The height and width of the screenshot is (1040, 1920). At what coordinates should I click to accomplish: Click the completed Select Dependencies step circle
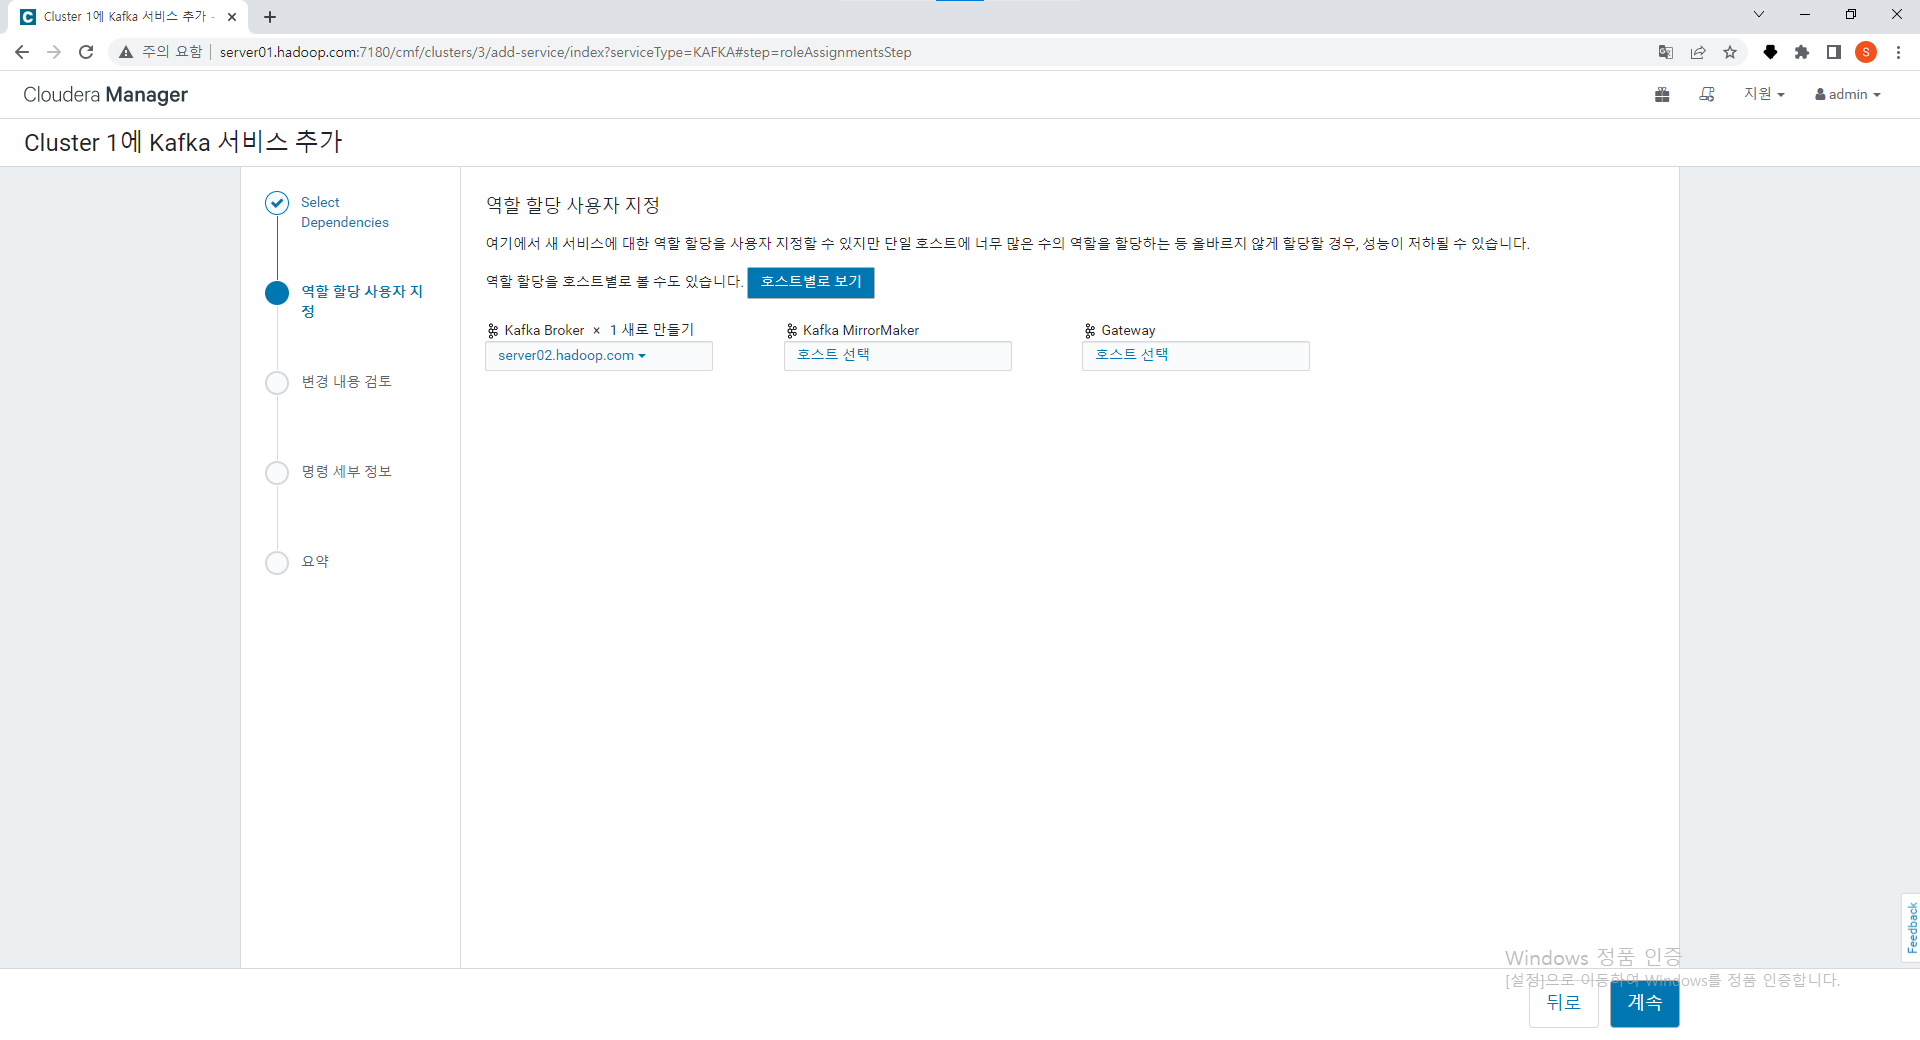click(277, 203)
